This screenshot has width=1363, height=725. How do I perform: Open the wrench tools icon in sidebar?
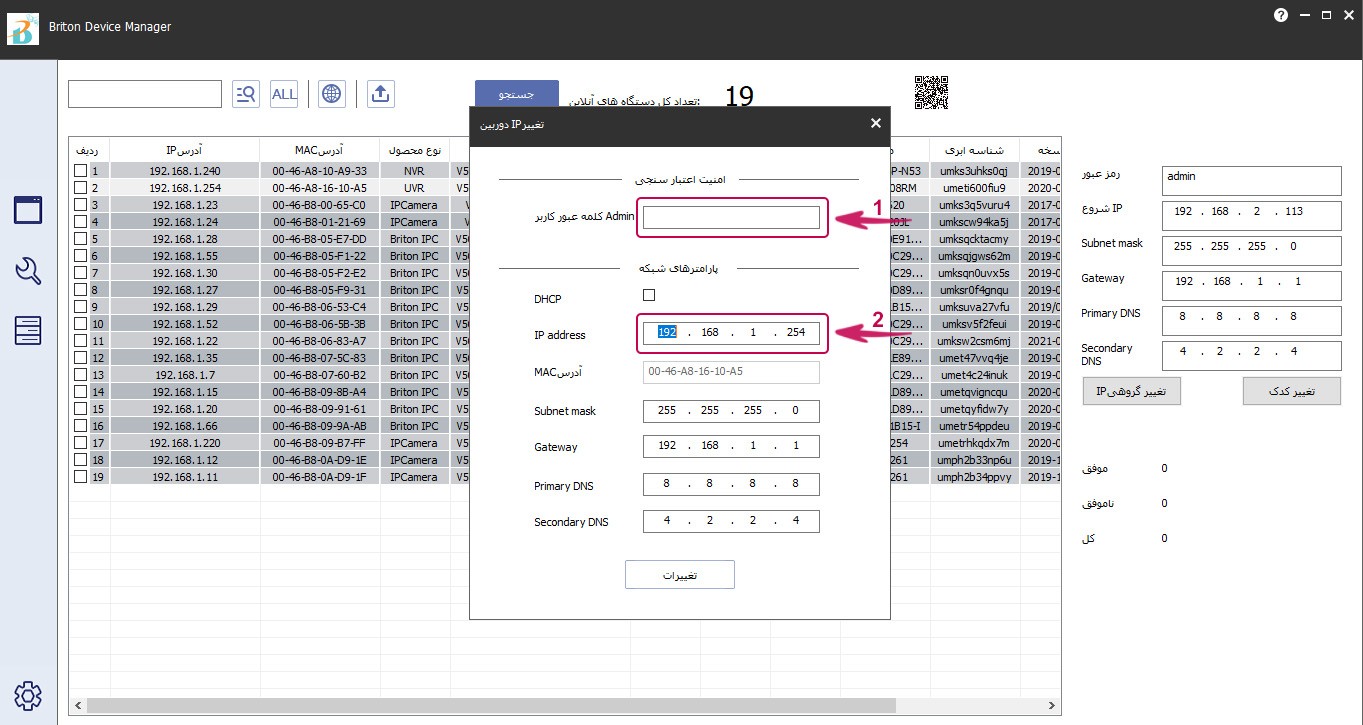tap(28, 271)
